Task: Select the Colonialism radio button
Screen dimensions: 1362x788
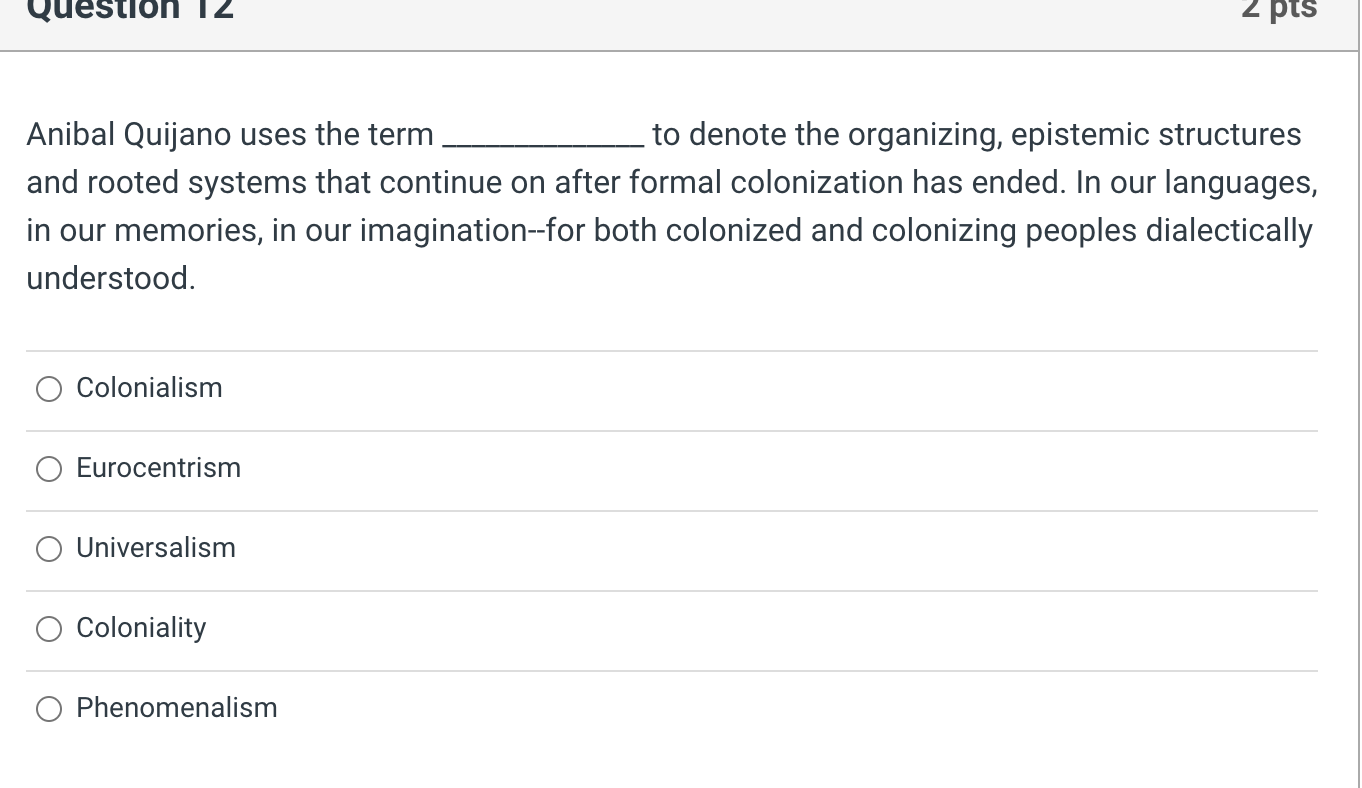Action: tap(48, 388)
